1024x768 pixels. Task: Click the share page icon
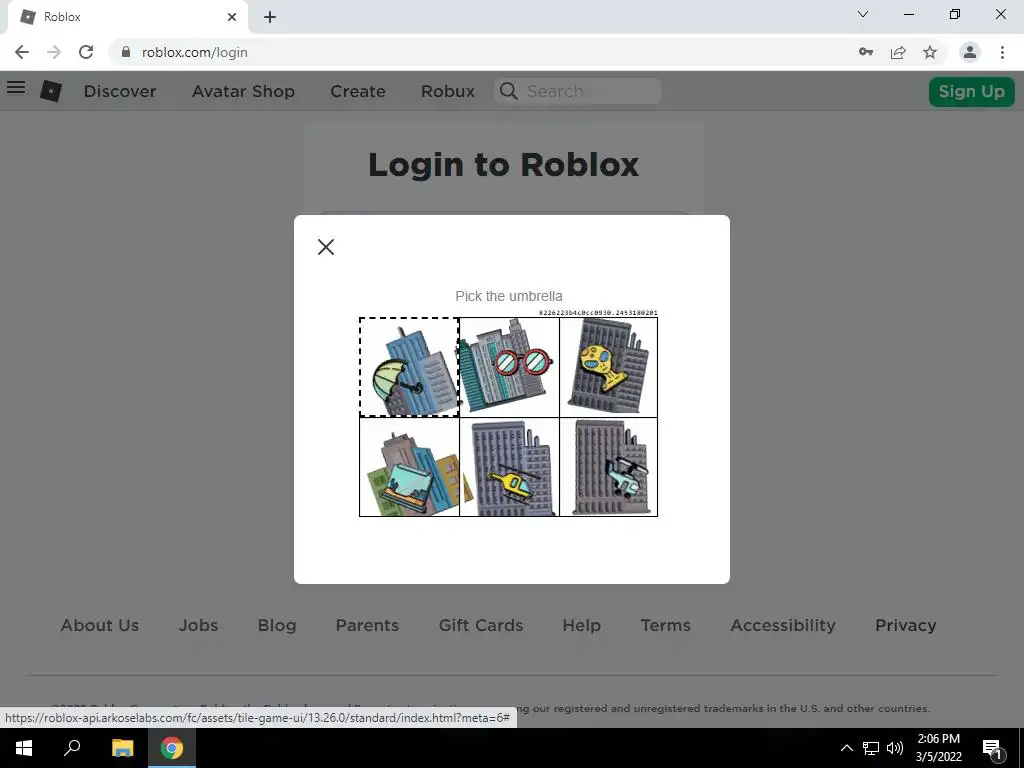click(898, 52)
